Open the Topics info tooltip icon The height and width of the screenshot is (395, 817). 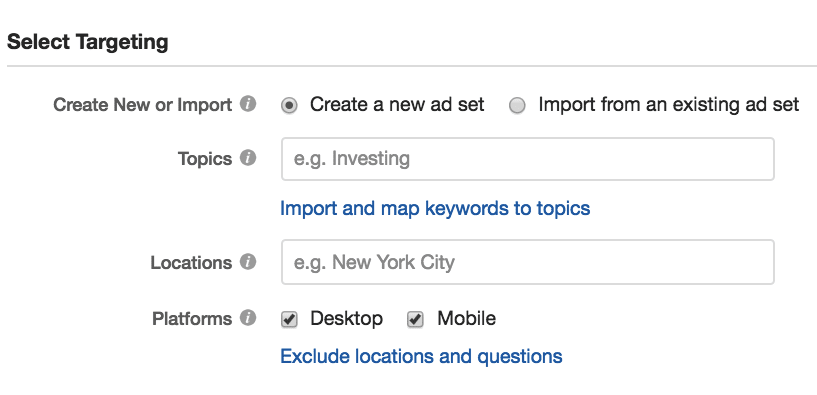point(248,158)
